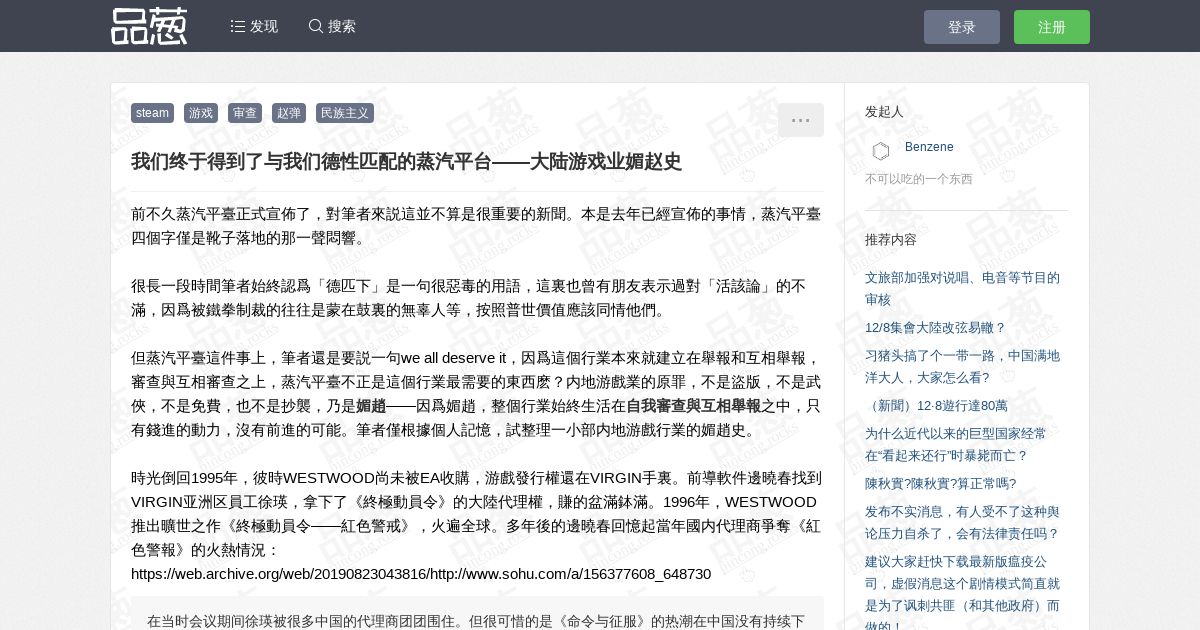
Task: Open 习猪头搞了个一带一路 recommendation
Action: coord(962,366)
